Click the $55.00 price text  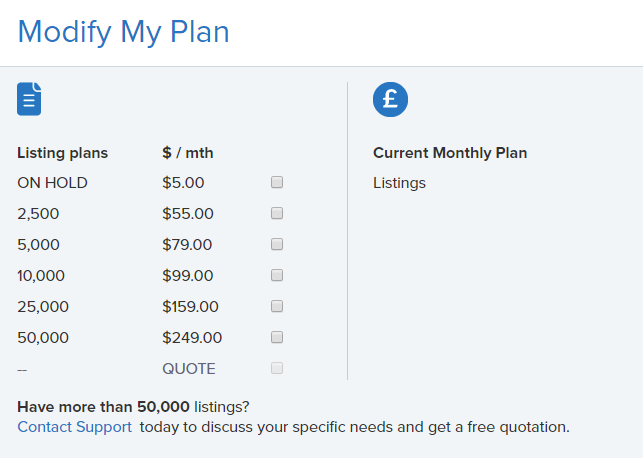pyautogui.click(x=187, y=213)
